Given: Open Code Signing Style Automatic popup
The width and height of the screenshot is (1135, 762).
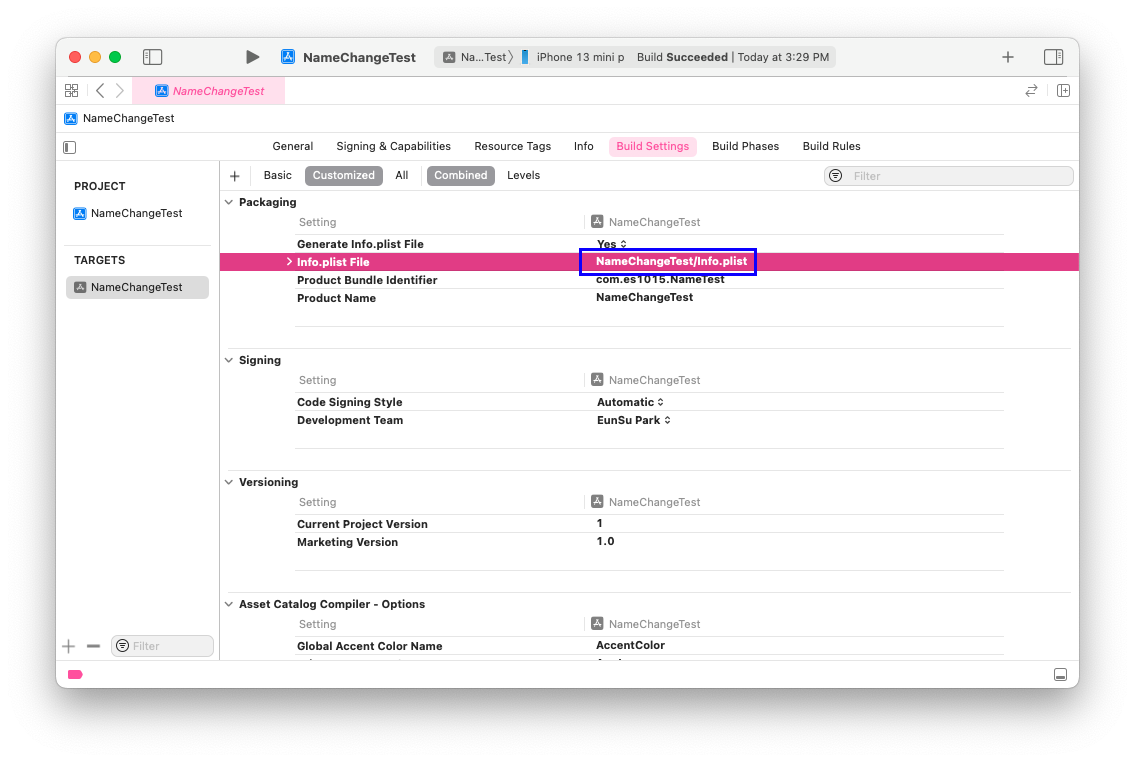Looking at the screenshot, I should (630, 402).
